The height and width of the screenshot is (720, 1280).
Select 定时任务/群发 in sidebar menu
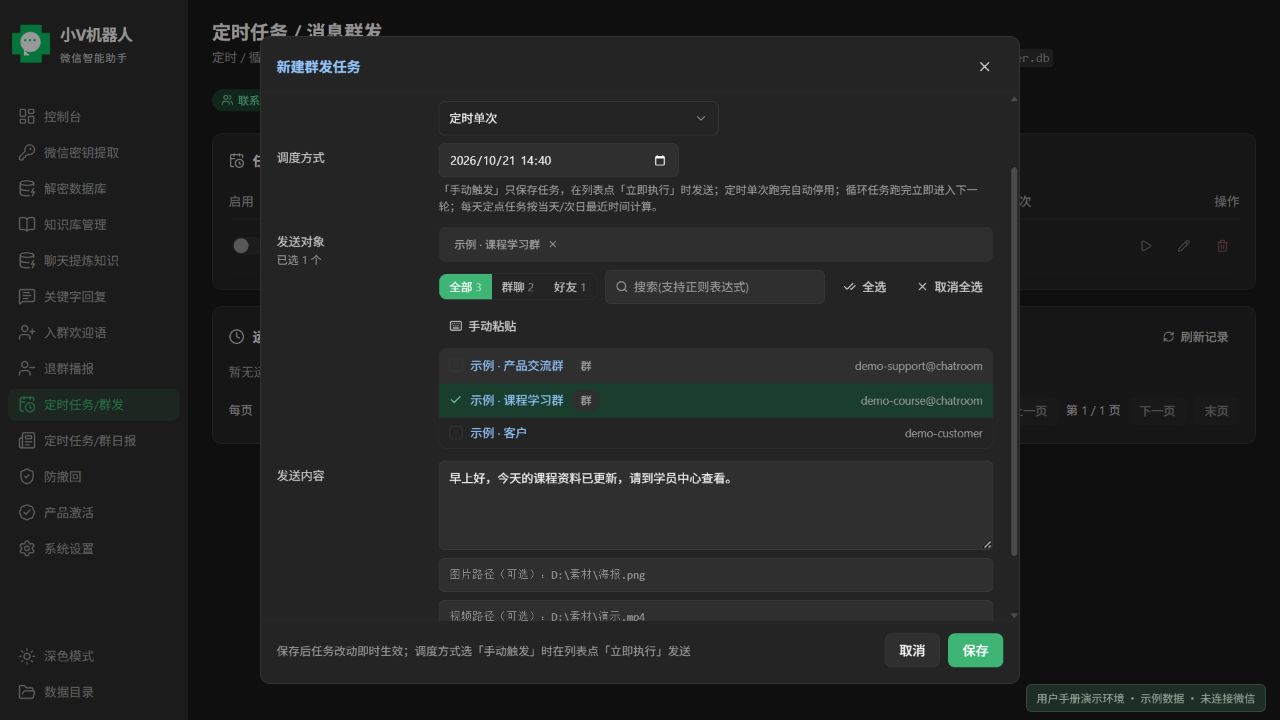(93, 405)
